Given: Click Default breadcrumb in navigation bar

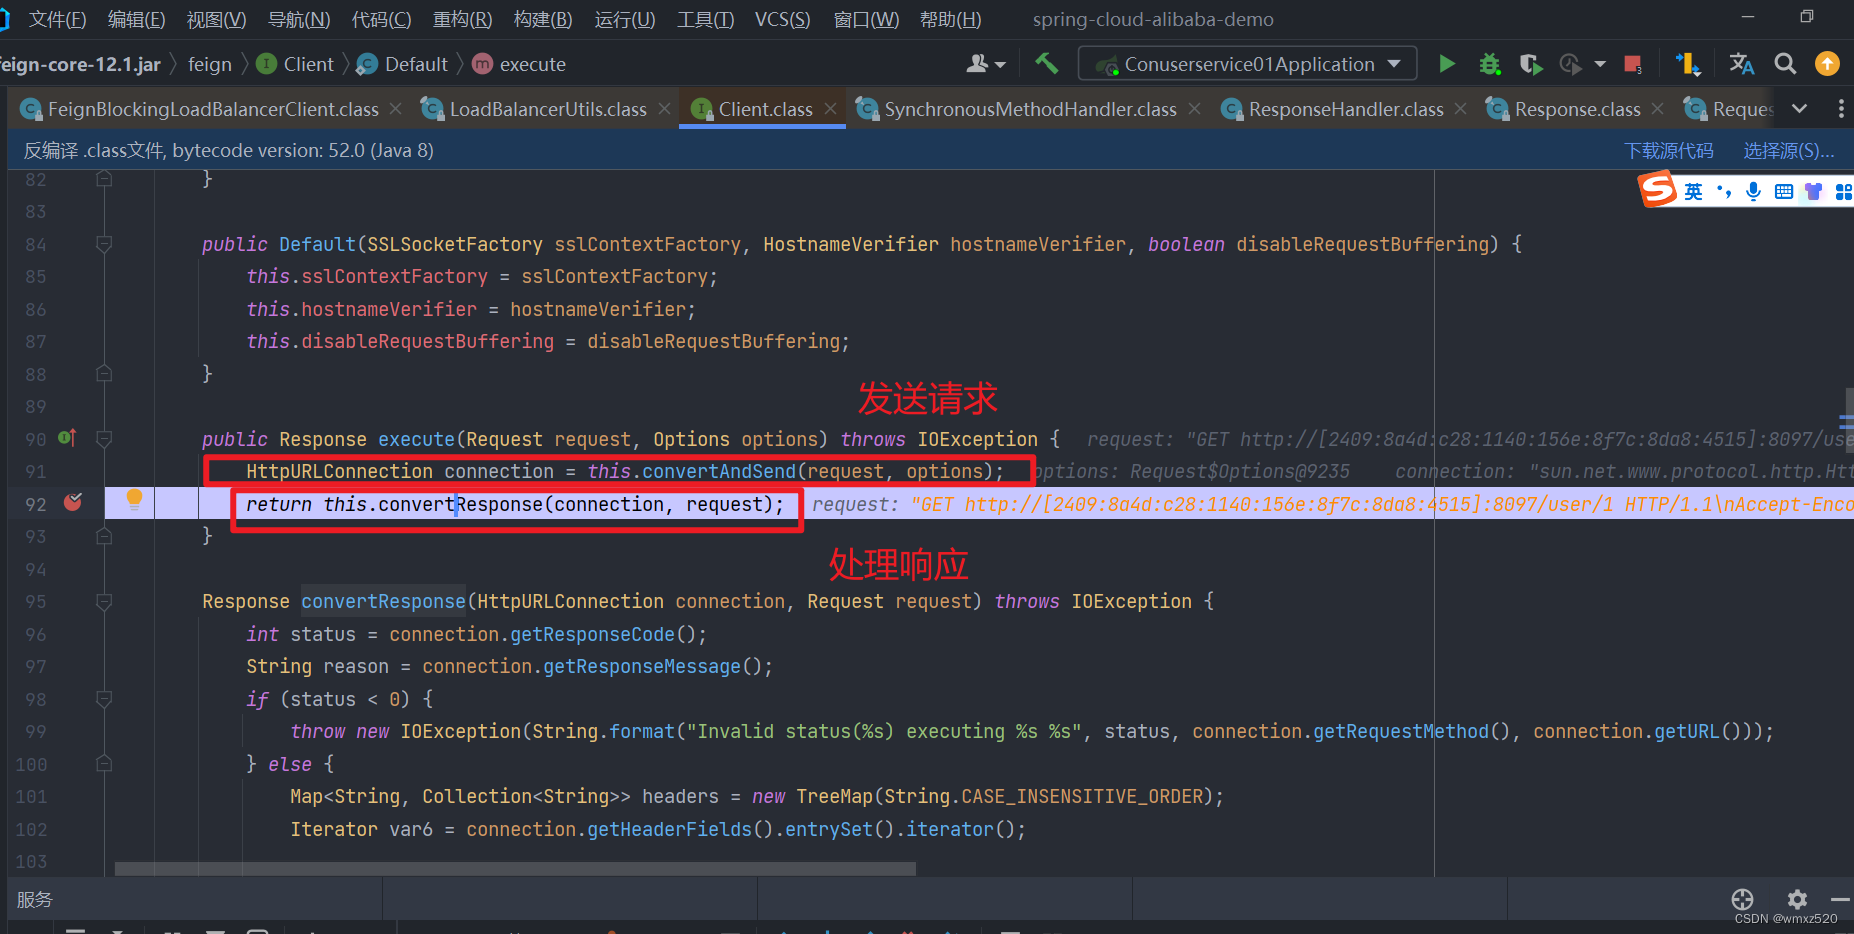Looking at the screenshot, I should coord(403,64).
